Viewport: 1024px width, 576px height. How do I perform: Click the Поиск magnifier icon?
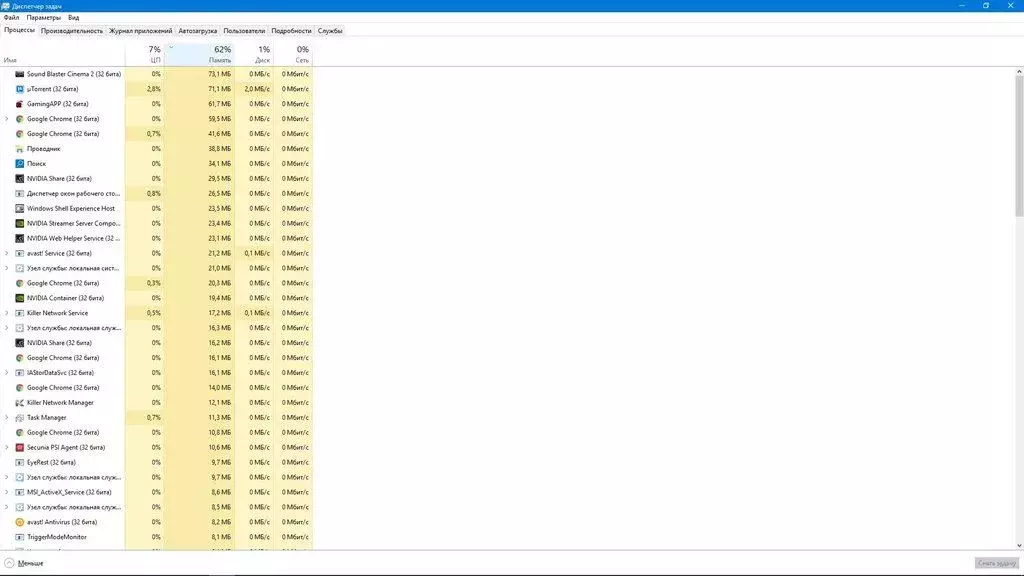pyautogui.click(x=20, y=164)
